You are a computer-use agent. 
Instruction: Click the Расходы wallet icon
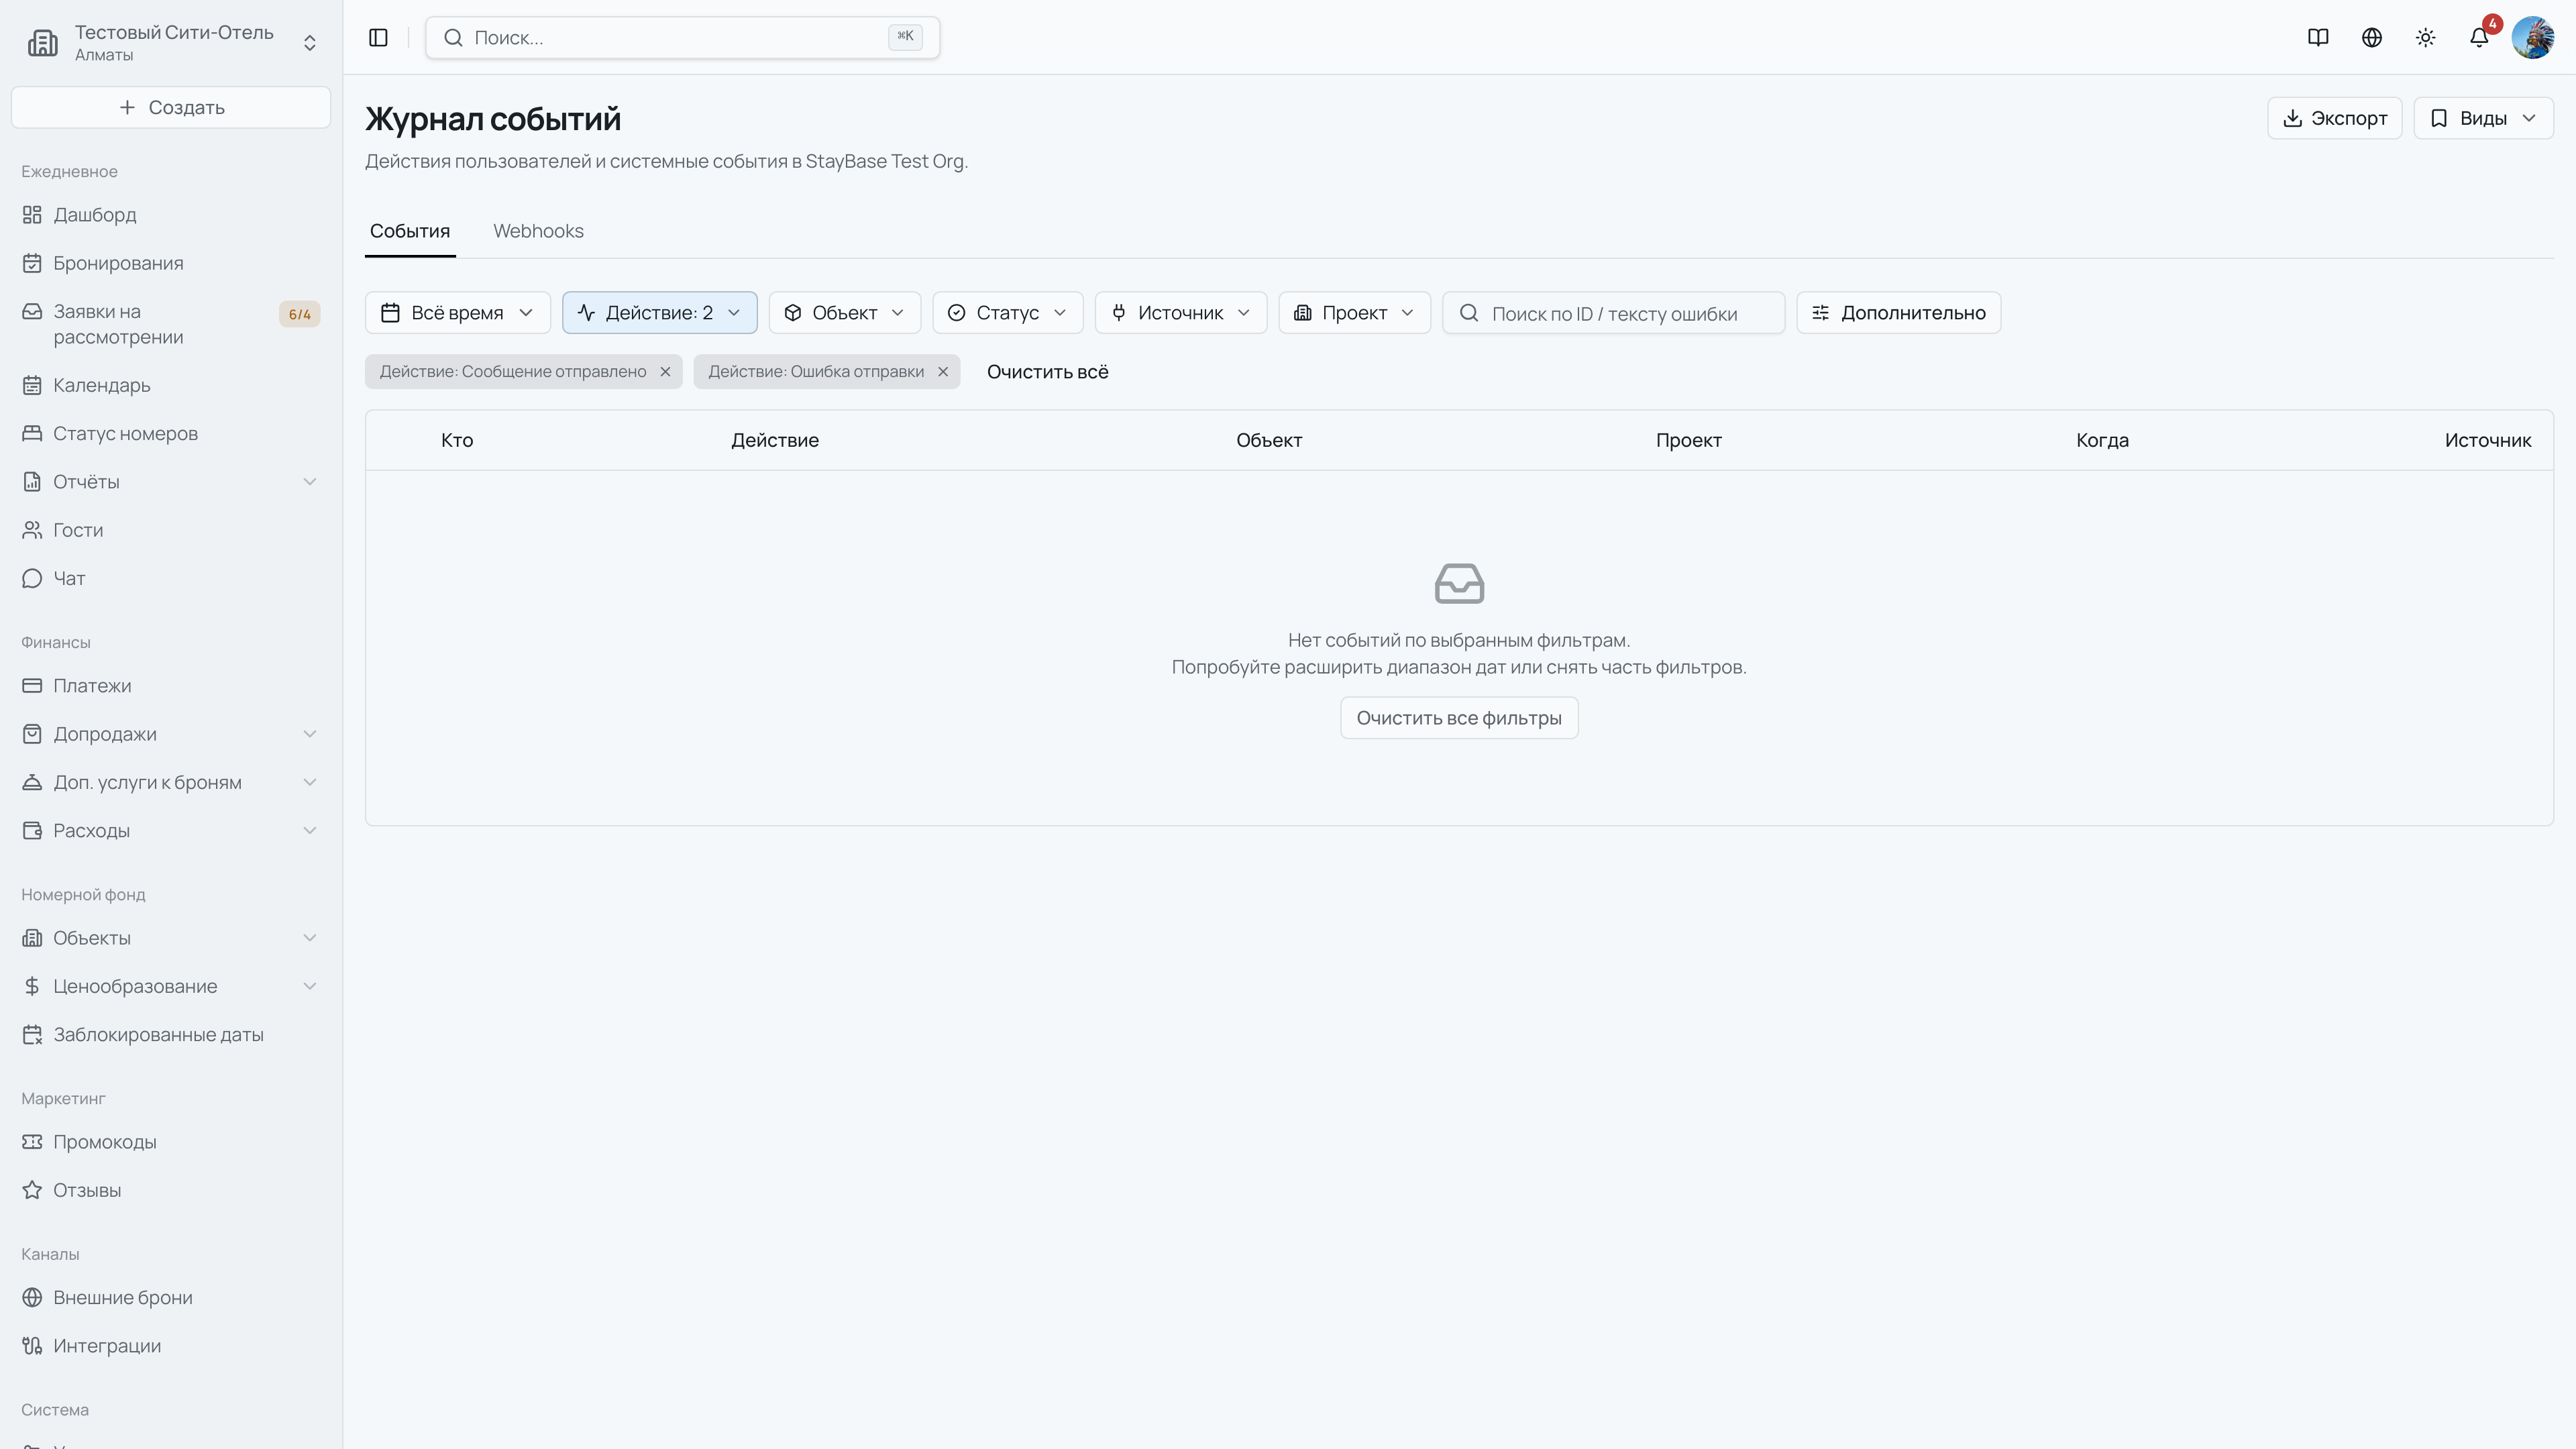32,831
